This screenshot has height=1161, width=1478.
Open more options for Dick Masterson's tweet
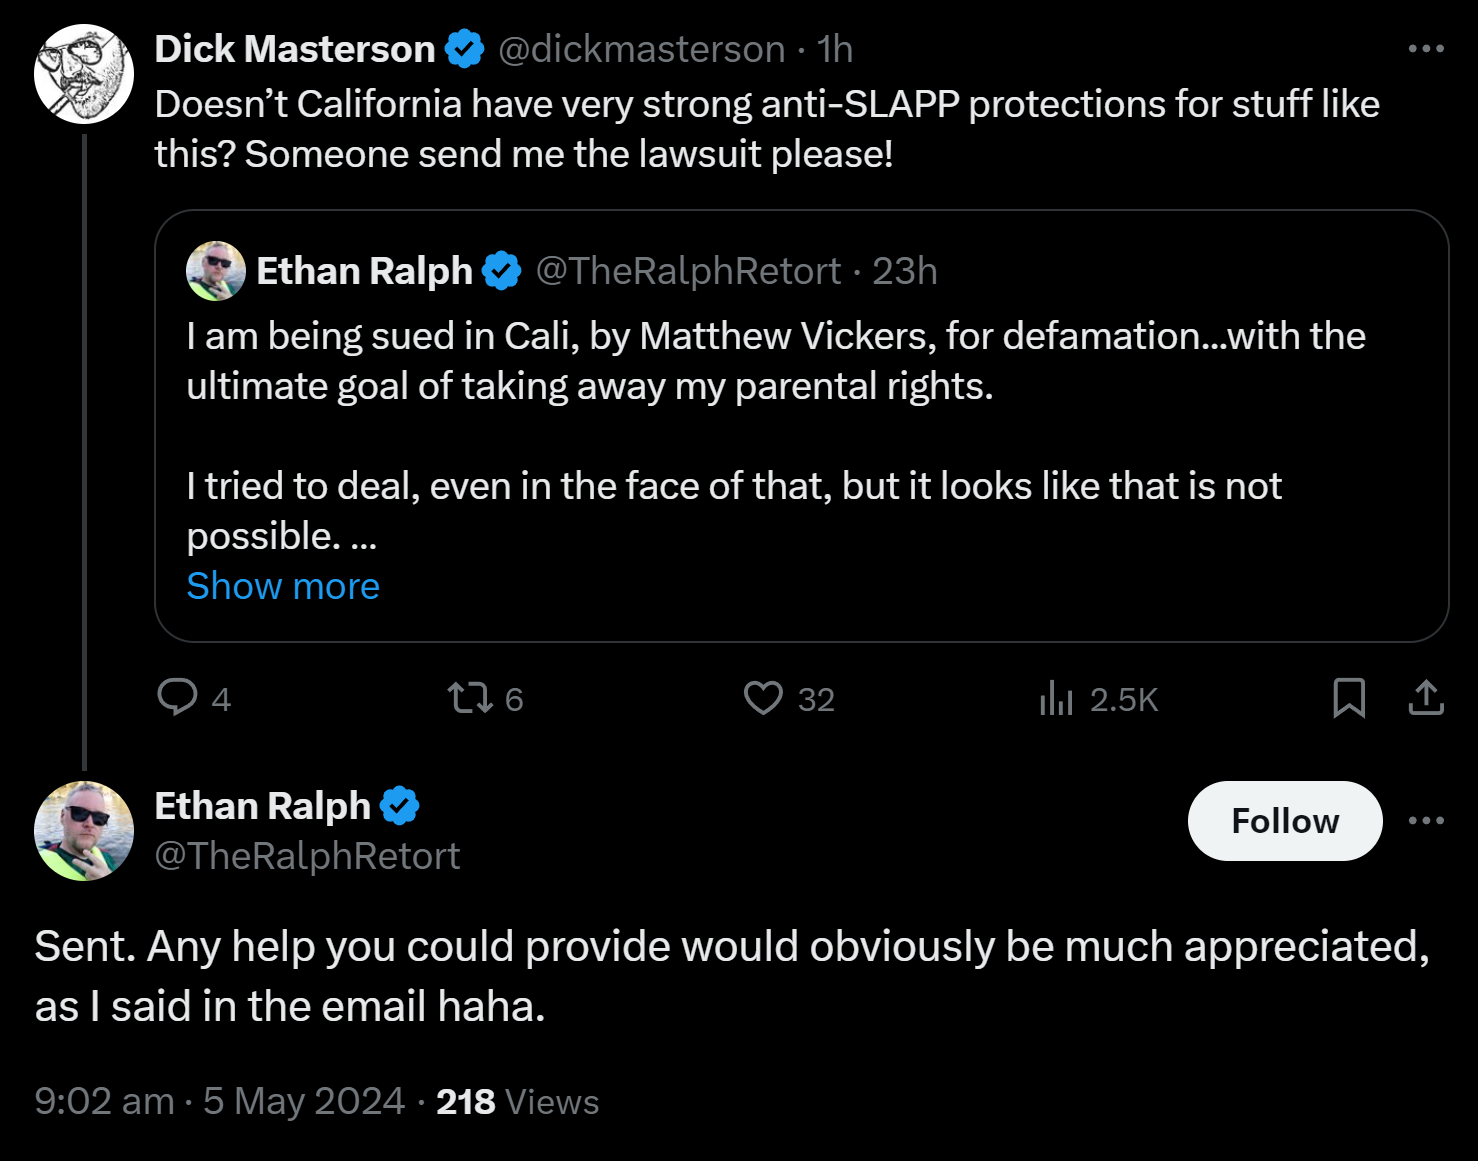1426,48
